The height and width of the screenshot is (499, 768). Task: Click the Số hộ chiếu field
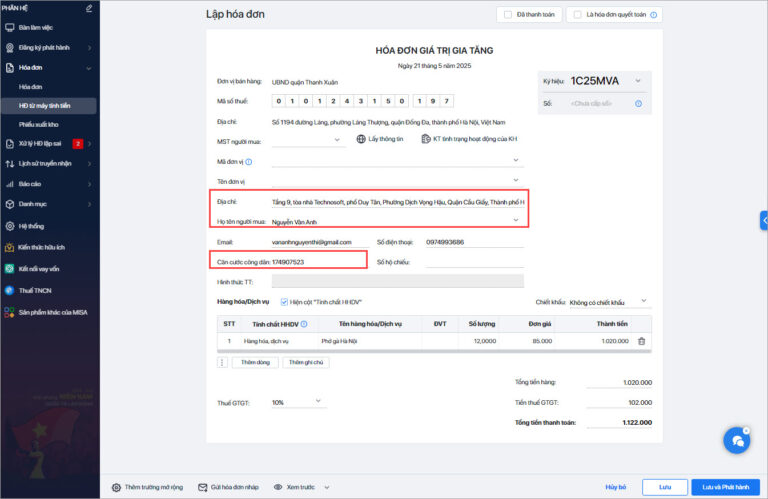(474, 262)
